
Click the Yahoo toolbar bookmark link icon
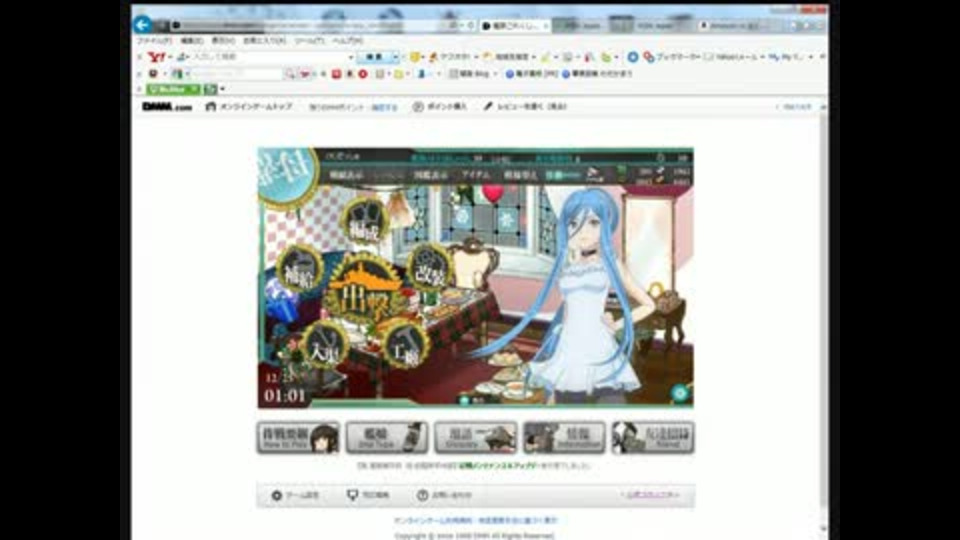[x=648, y=57]
